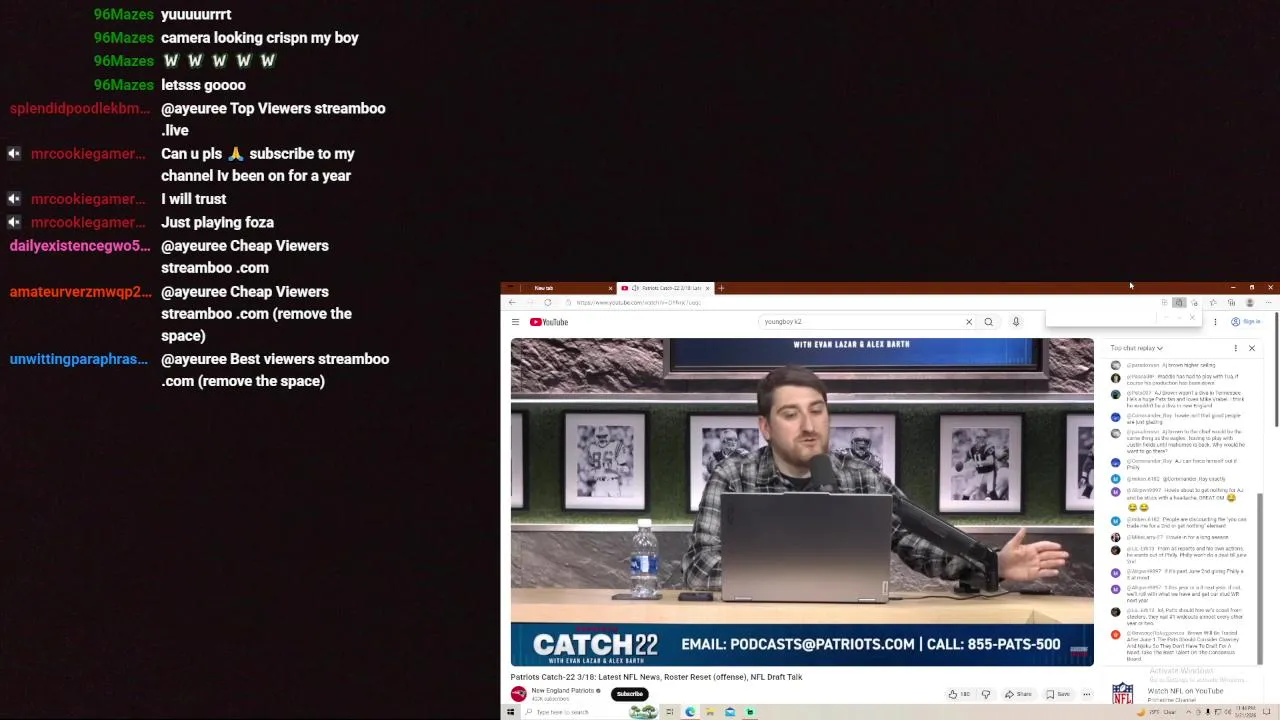
Task: Click the Sign in button
Action: [x=1245, y=322]
